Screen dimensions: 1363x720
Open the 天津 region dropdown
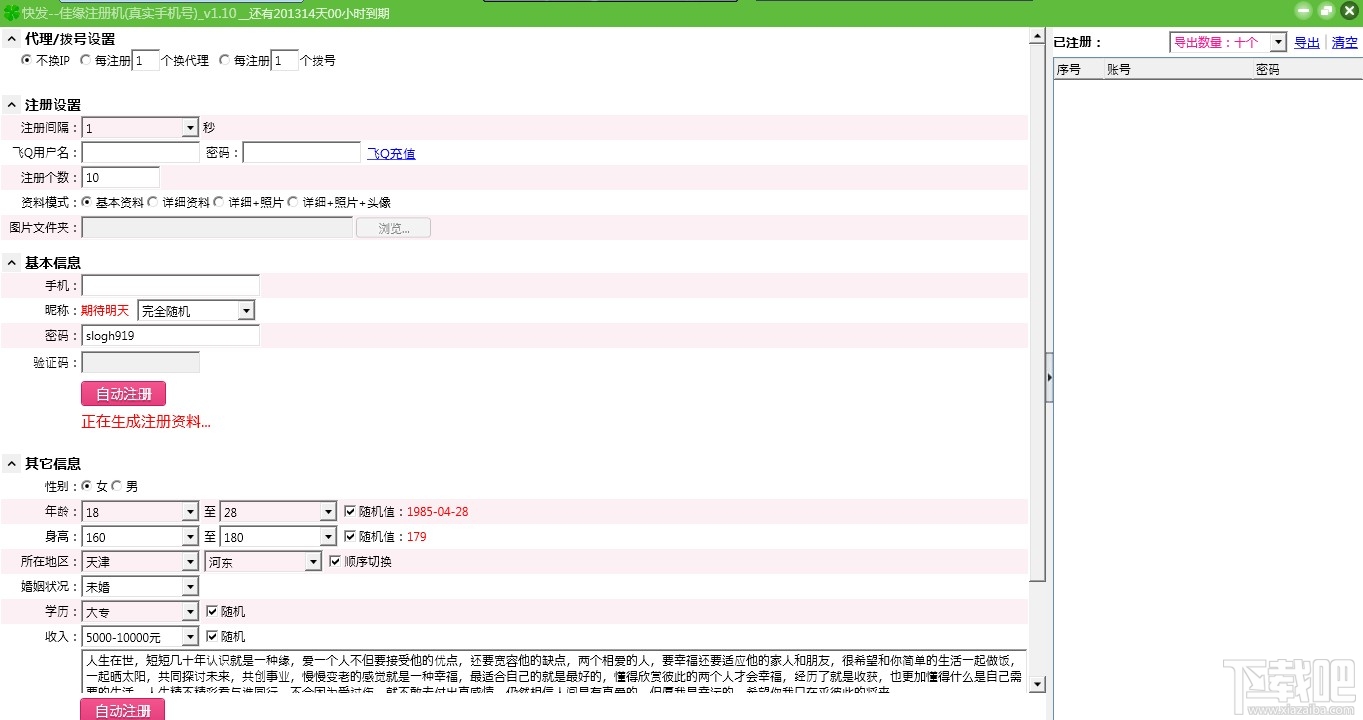pos(190,562)
